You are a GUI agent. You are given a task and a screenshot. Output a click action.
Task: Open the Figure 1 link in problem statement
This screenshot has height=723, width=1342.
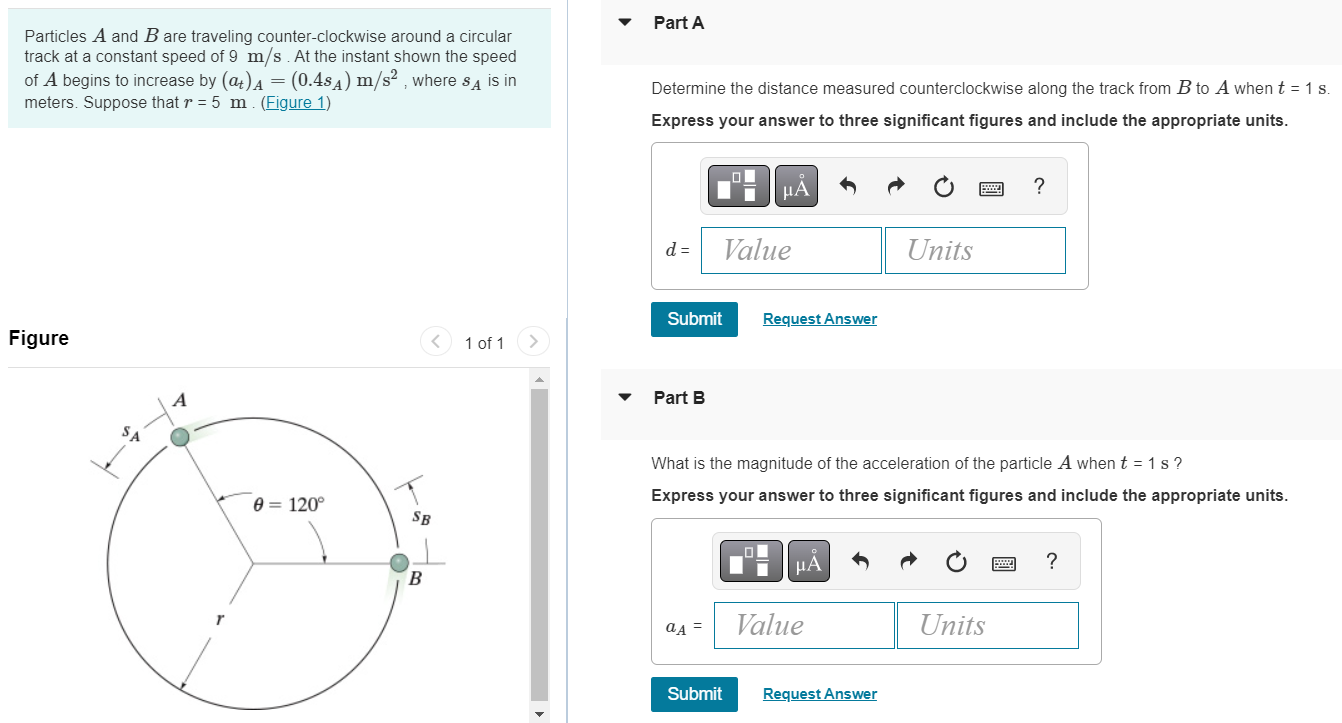[x=295, y=101]
